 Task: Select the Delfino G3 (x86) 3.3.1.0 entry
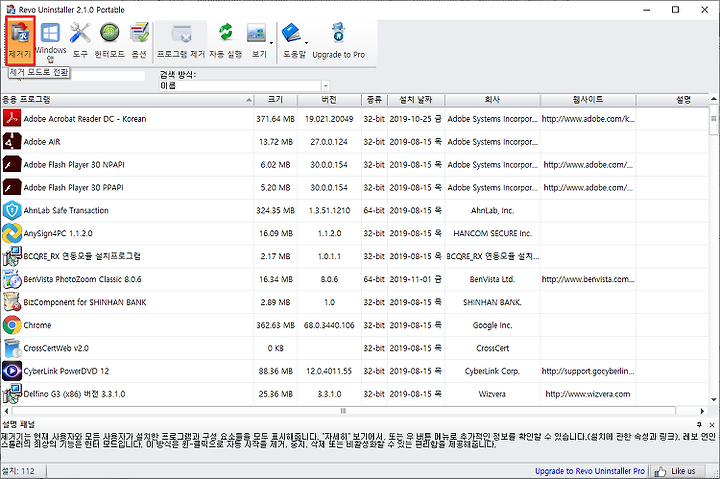(x=74, y=394)
